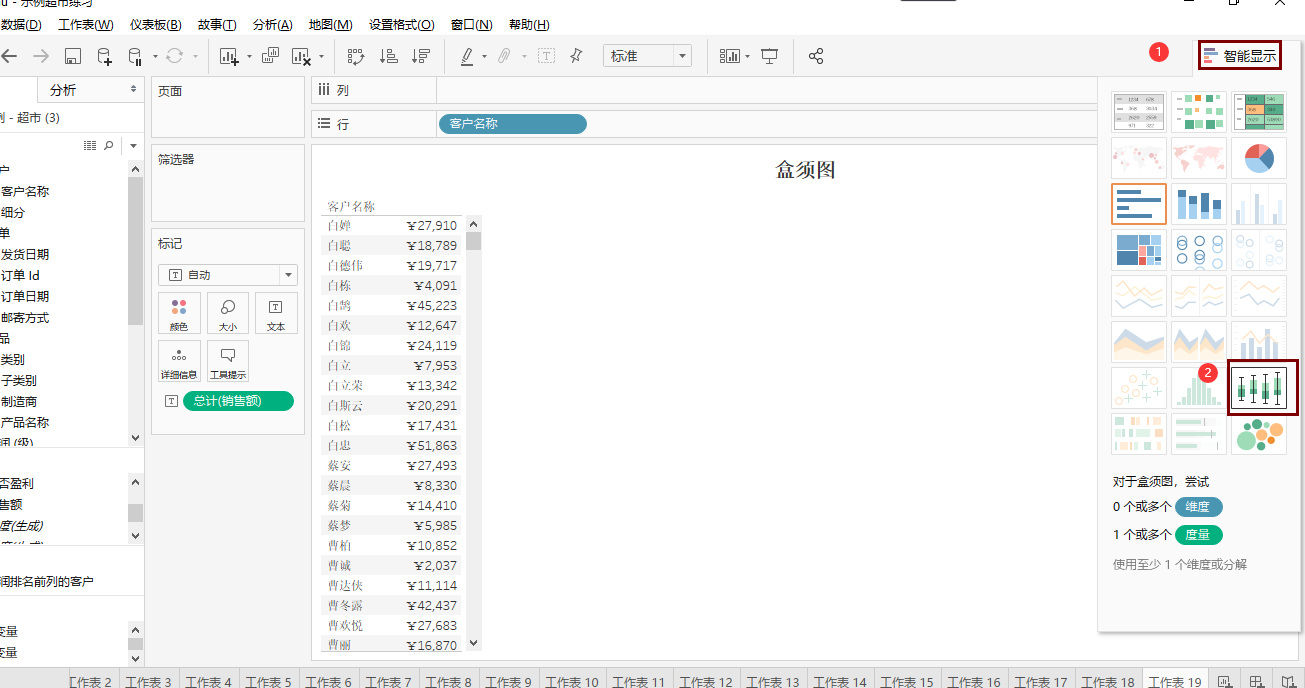1305x688 pixels.
Task: Sort ascending using the toolbar icon
Action: tap(389, 56)
